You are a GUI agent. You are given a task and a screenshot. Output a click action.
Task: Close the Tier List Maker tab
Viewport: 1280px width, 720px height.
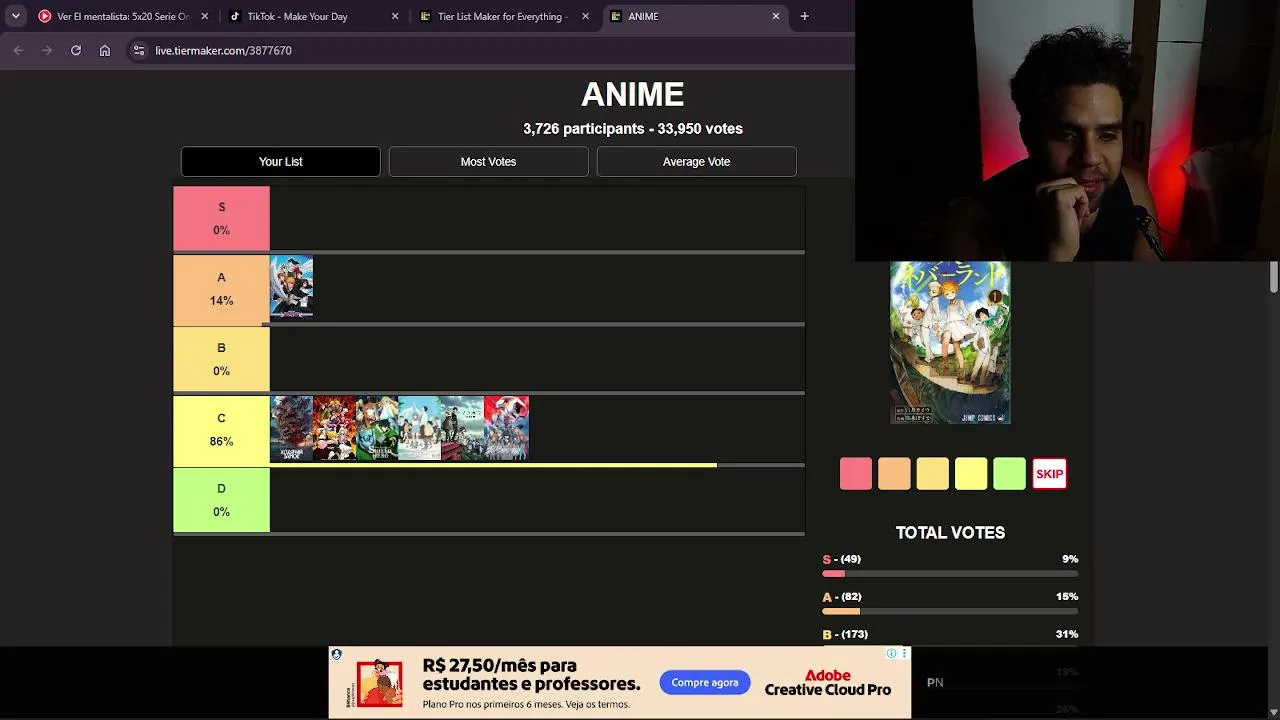[x=585, y=16]
